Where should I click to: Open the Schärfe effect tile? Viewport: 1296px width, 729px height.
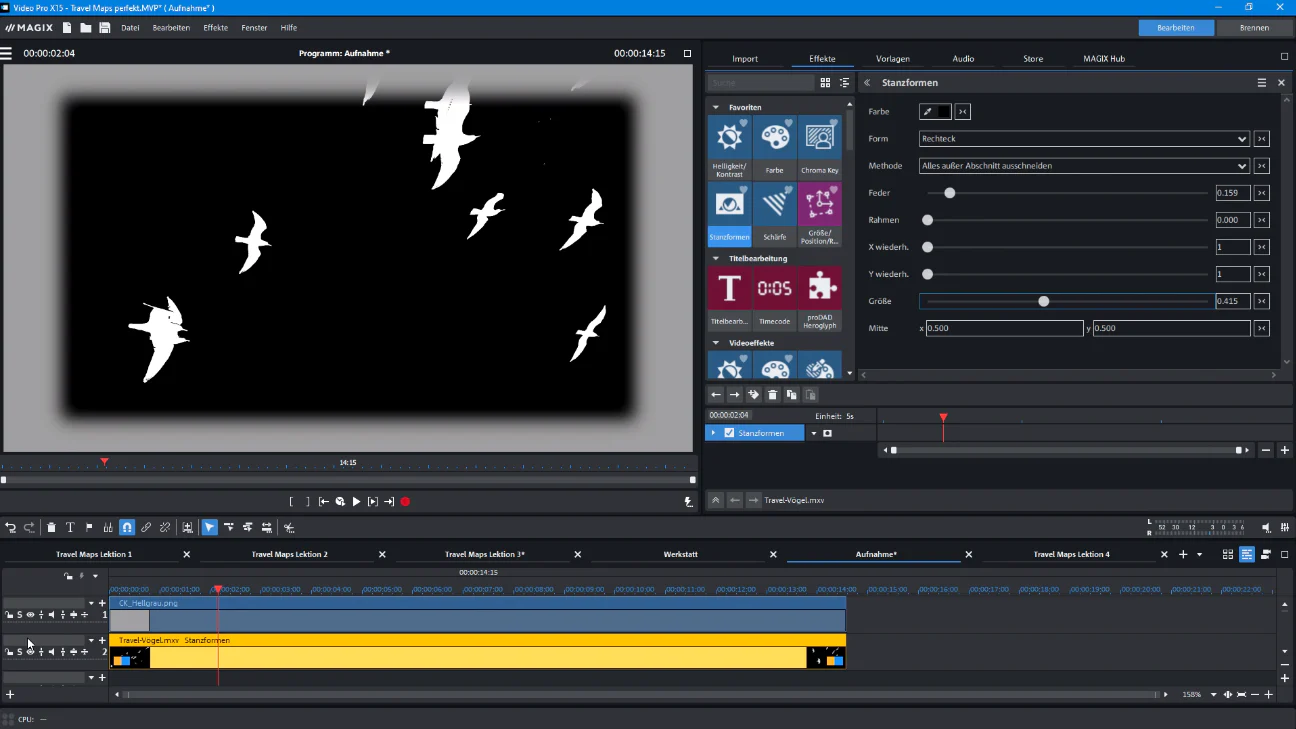tap(775, 215)
